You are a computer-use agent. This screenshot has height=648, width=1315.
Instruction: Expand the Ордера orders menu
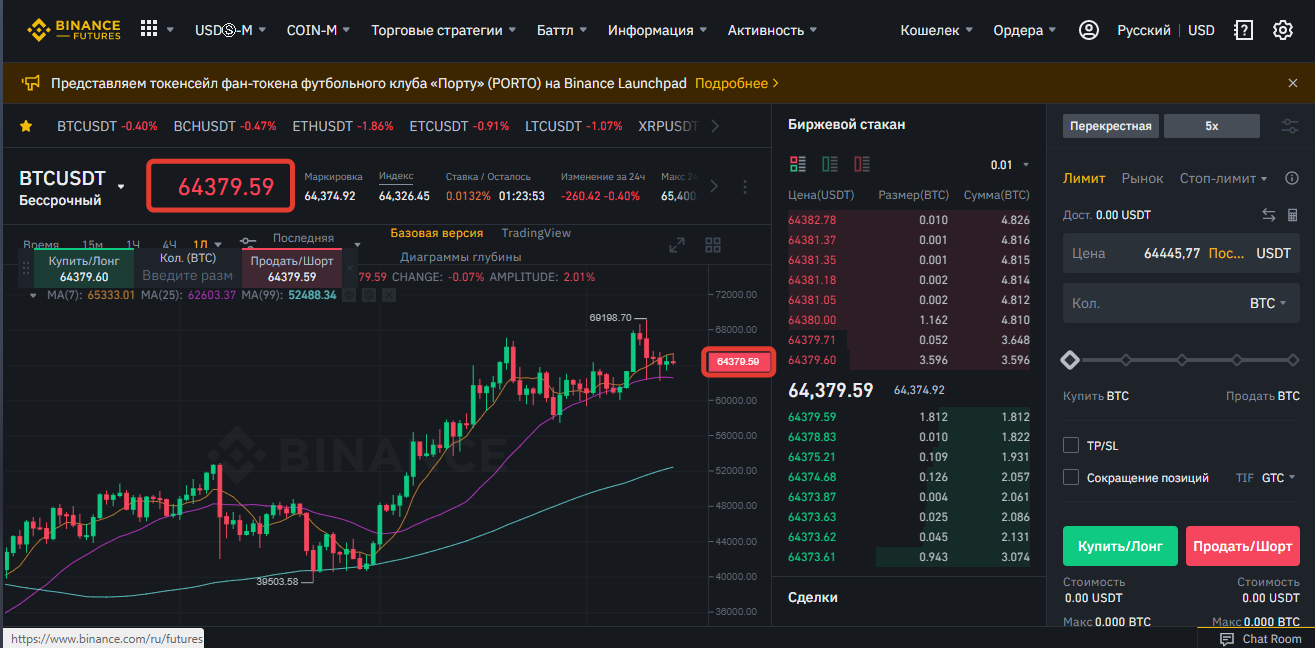pos(1025,30)
